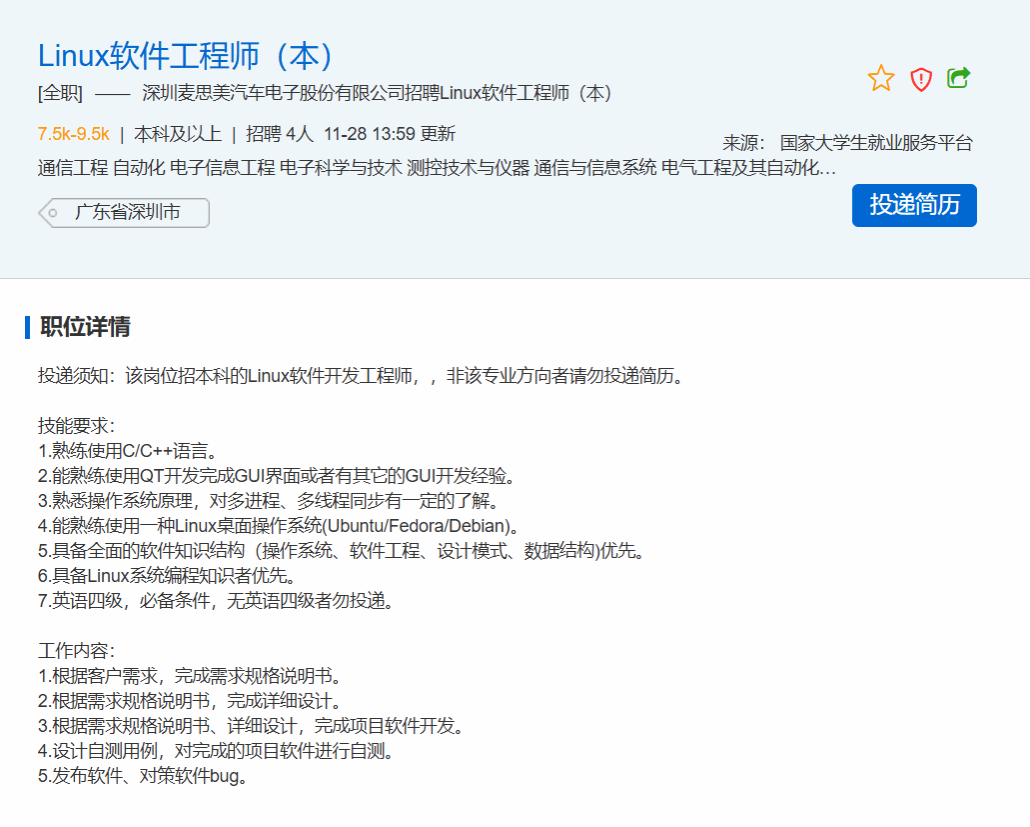
Task: Click the red shield report icon
Action: [x=921, y=79]
